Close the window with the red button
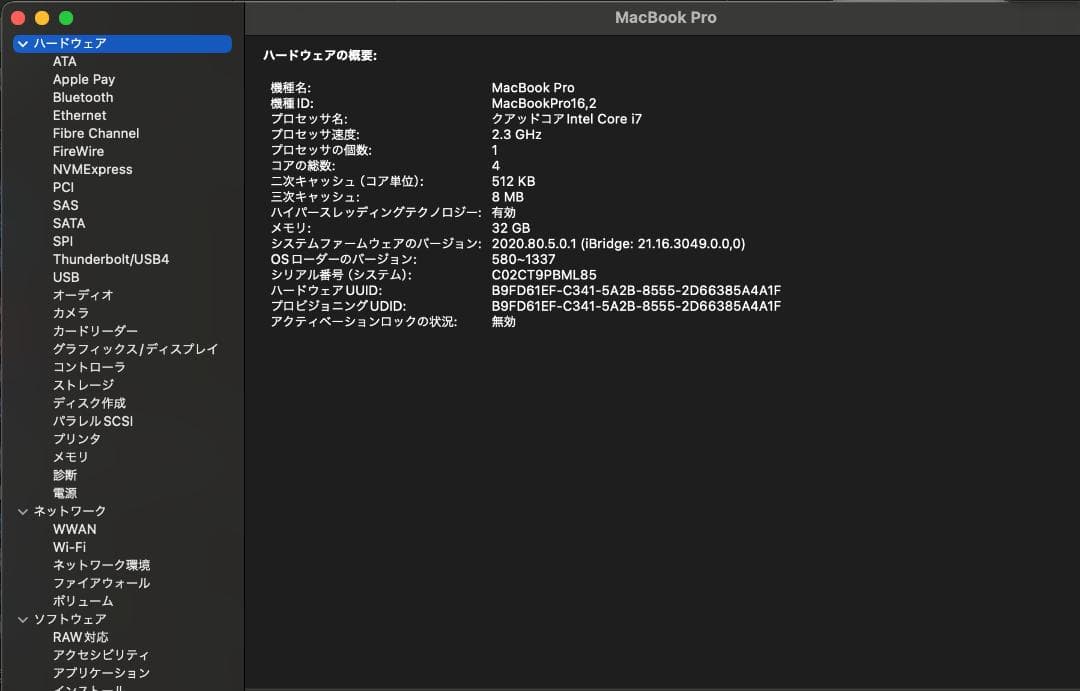 coord(19,18)
